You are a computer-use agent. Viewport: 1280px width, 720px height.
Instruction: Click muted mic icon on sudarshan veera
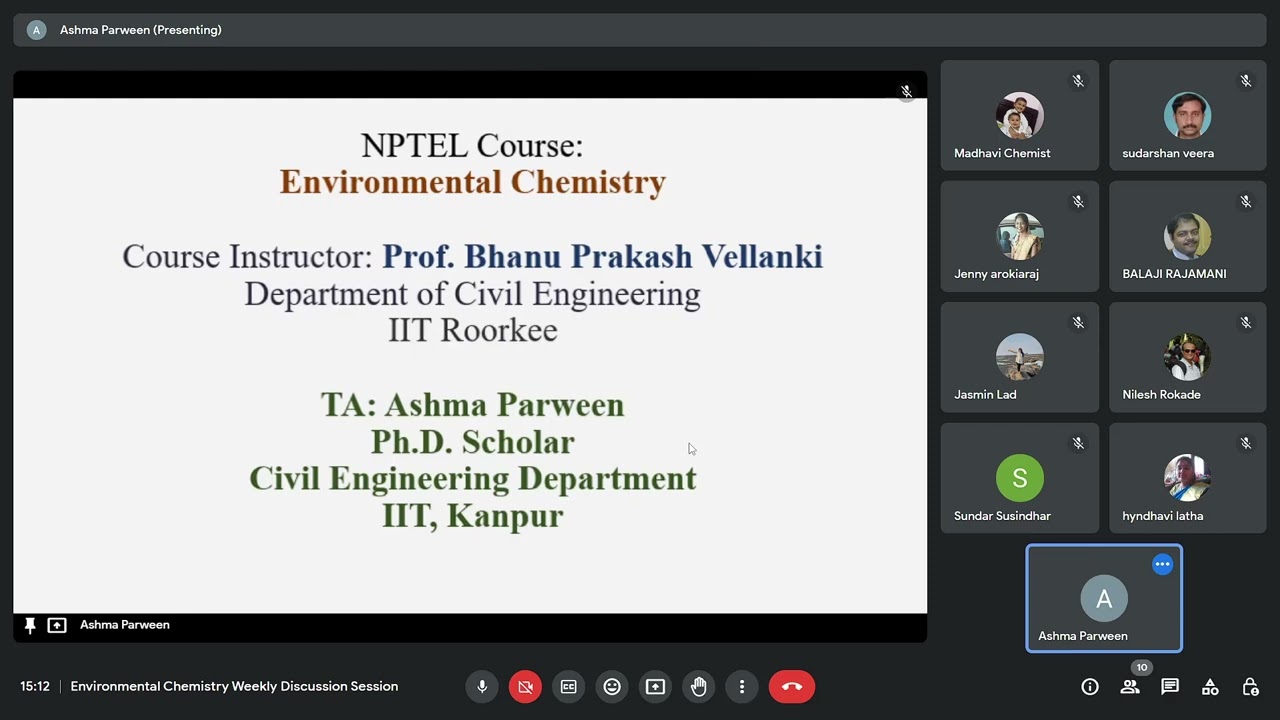pyautogui.click(x=1246, y=81)
